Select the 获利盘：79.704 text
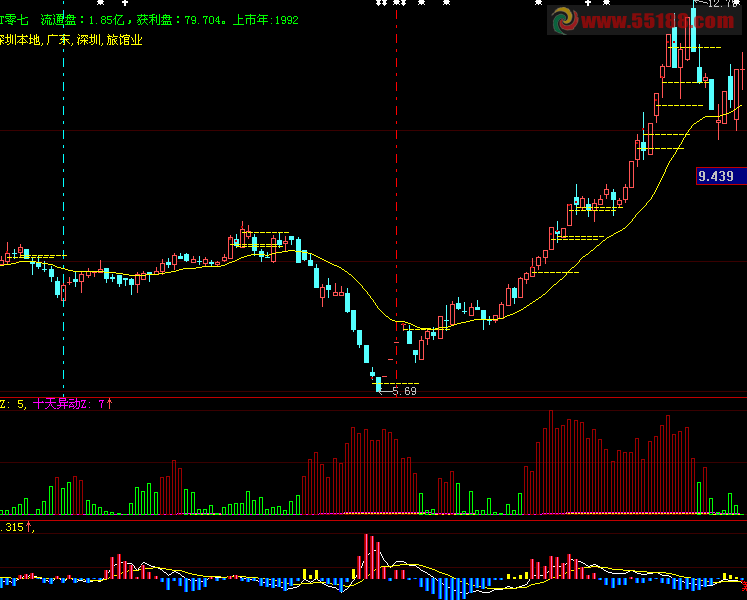The width and height of the screenshot is (747, 600). (x=180, y=20)
